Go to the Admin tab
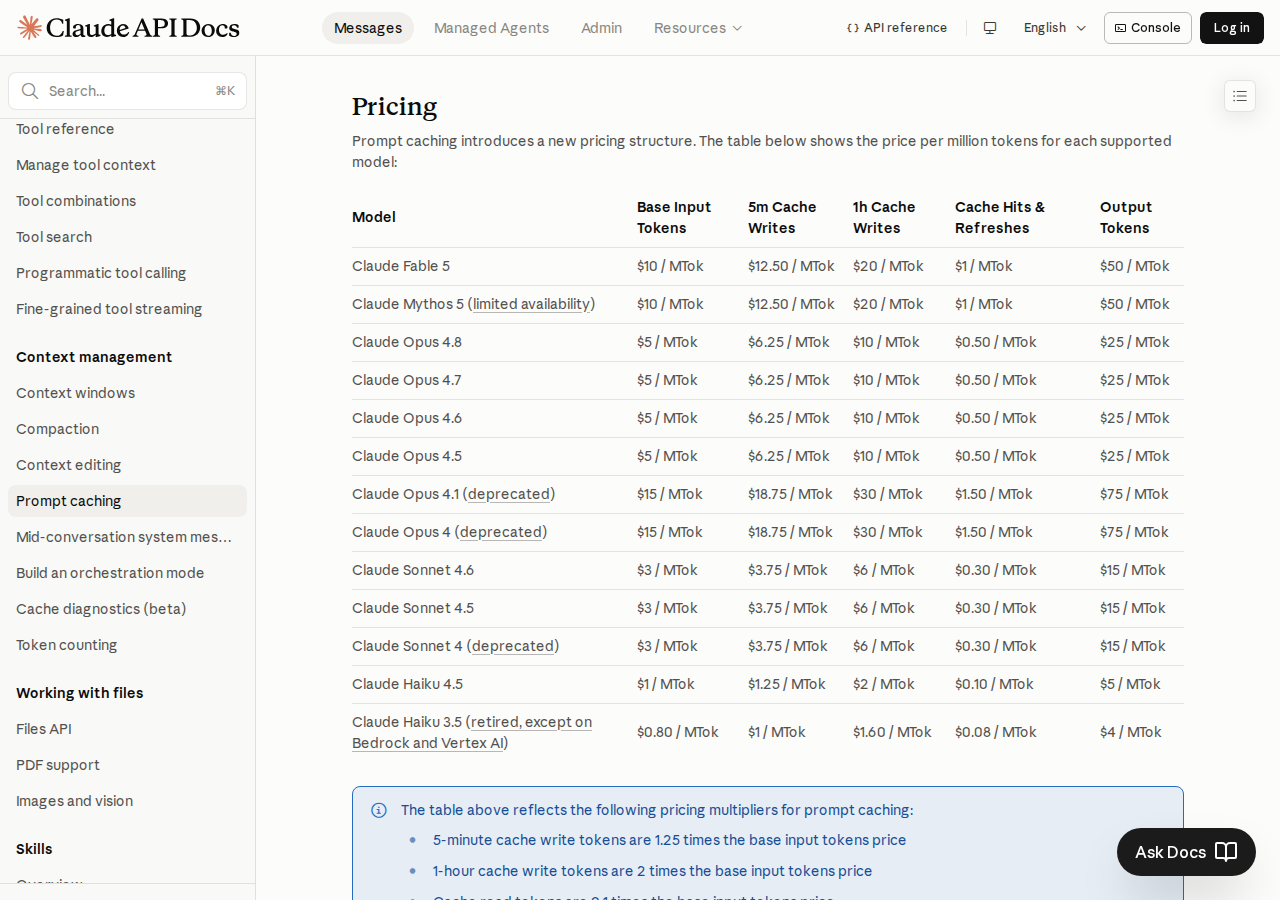Image resolution: width=1280 pixels, height=900 pixels. pyautogui.click(x=601, y=28)
